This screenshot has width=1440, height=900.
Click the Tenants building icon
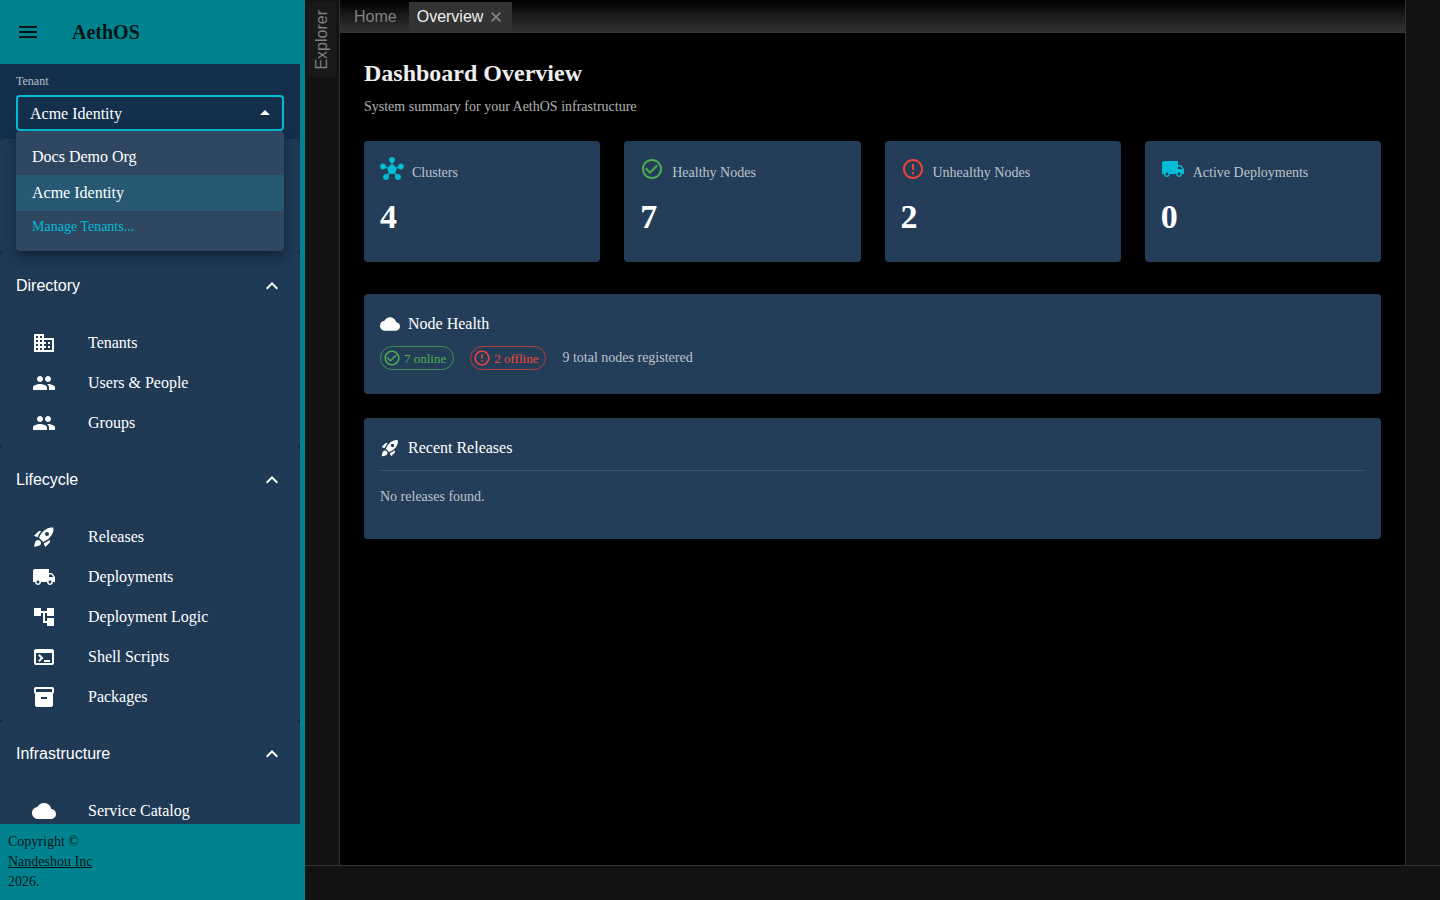pyautogui.click(x=44, y=343)
